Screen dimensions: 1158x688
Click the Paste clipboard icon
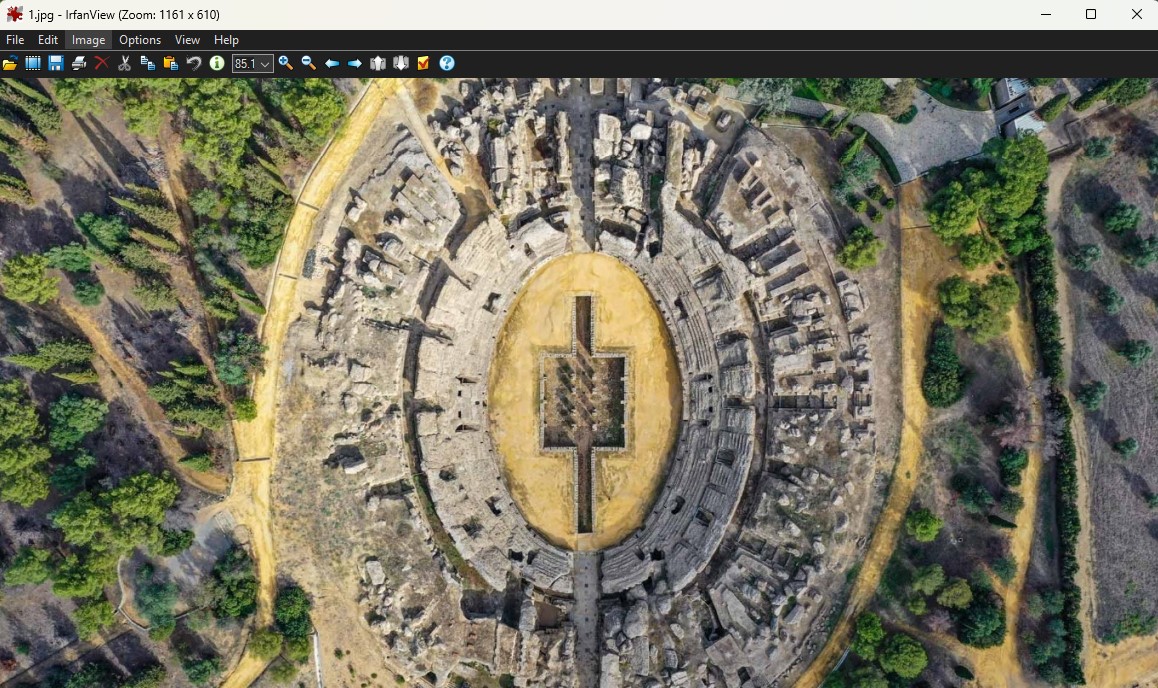(x=171, y=63)
